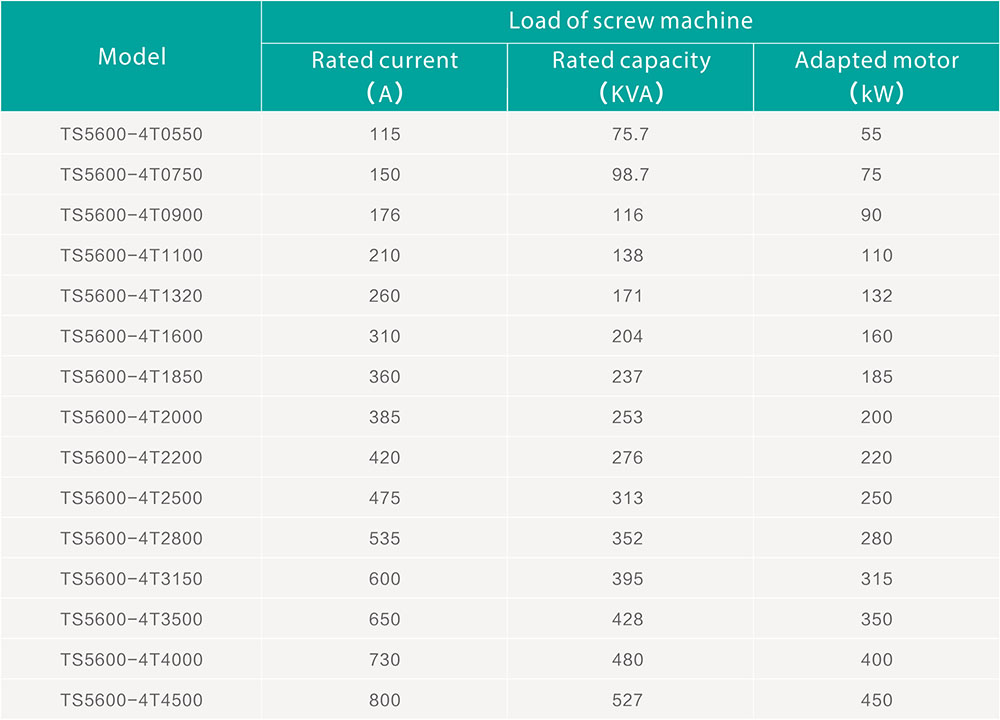Click the 280 adapted motor cell
The width and height of the screenshot is (1000, 720).
point(876,539)
